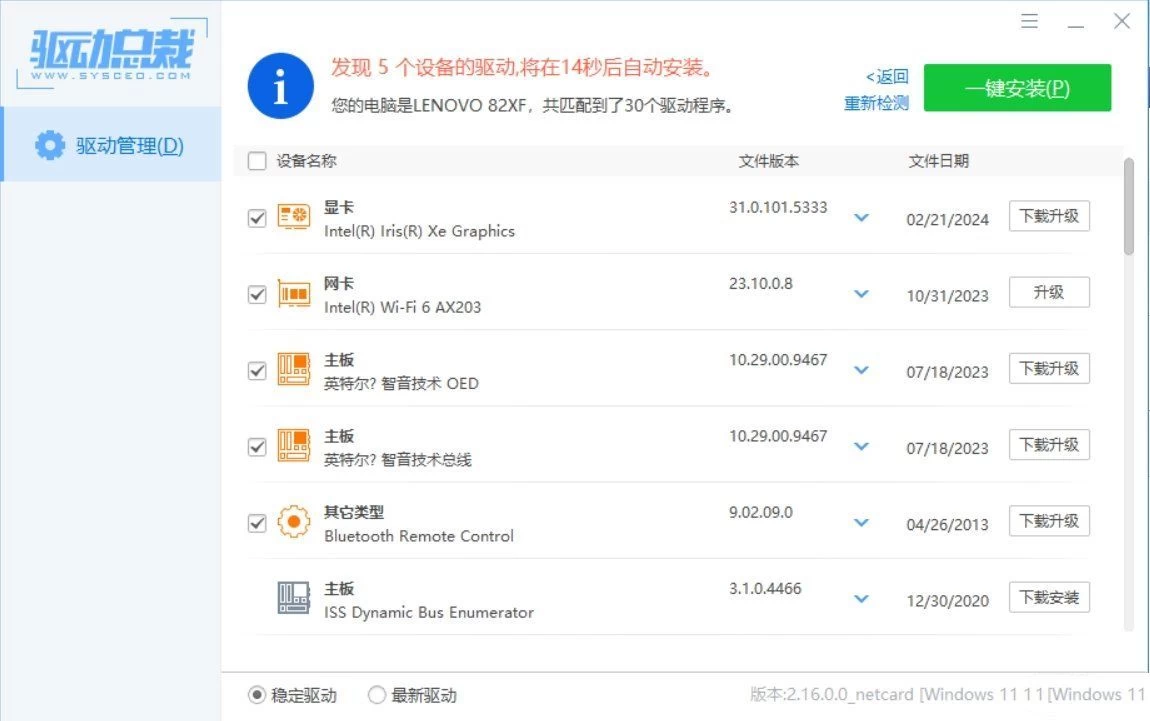The height and width of the screenshot is (721, 1150).
Task: Toggle the select-all checkbox beside 设备名称
Action: tap(257, 161)
